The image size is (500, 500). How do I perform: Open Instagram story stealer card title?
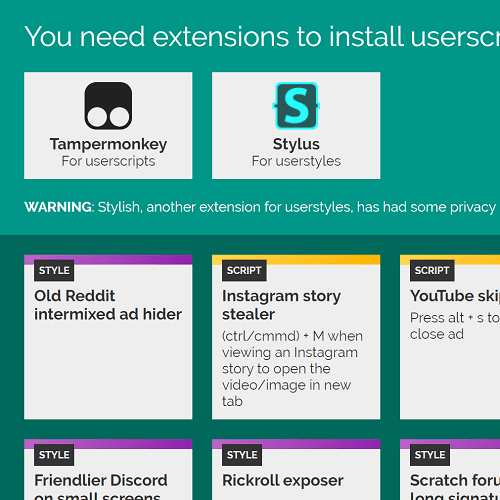click(281, 305)
